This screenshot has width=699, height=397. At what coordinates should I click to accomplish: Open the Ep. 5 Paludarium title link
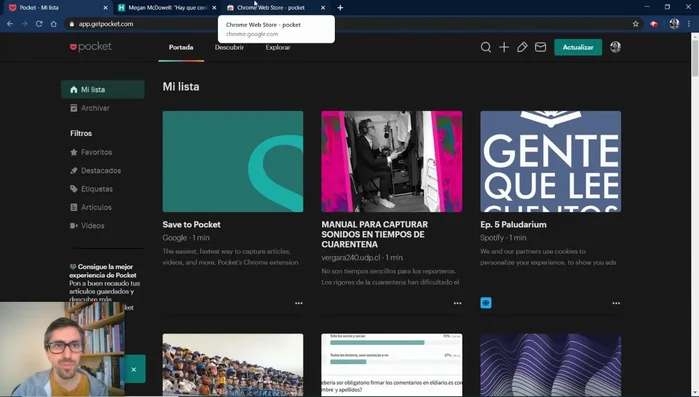(x=513, y=225)
